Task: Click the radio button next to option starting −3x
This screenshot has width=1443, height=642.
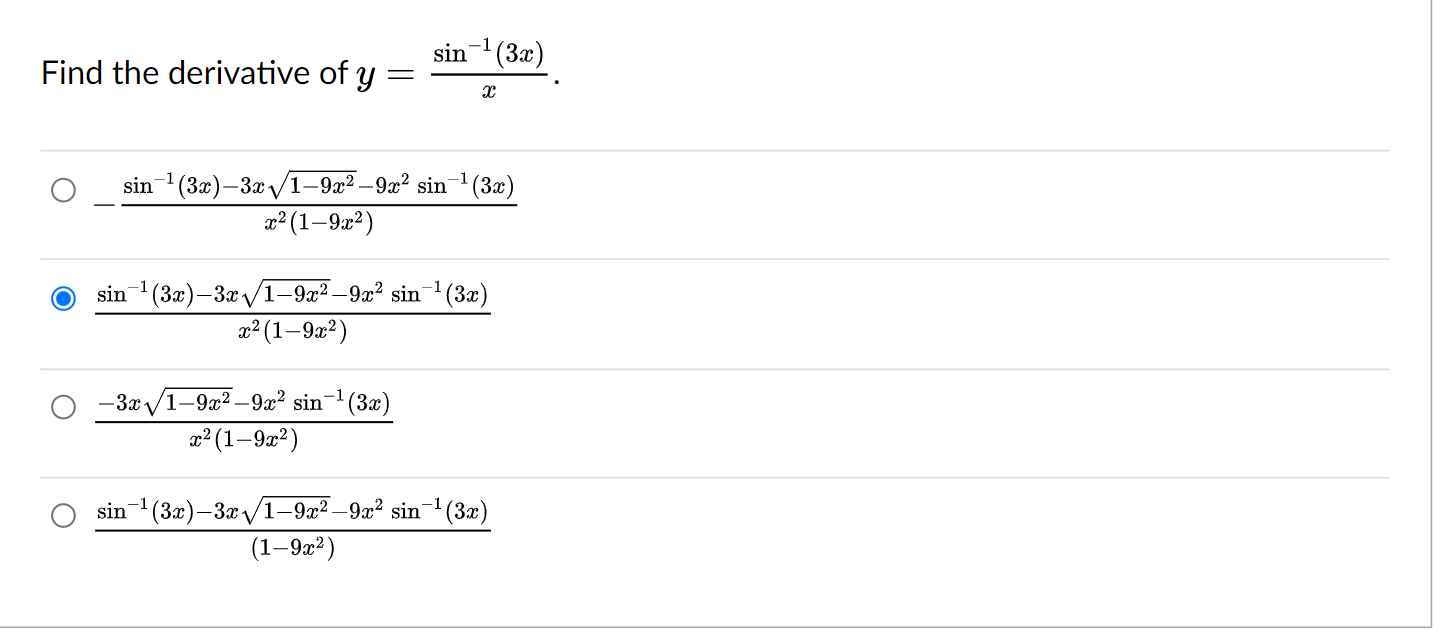Action: coord(62,407)
